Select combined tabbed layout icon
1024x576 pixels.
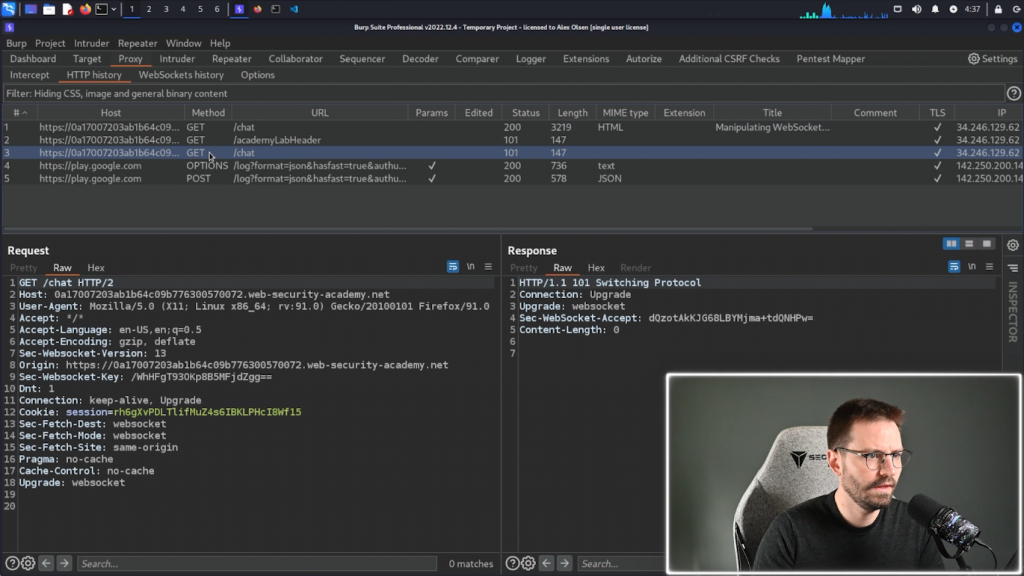pyautogui.click(x=987, y=244)
